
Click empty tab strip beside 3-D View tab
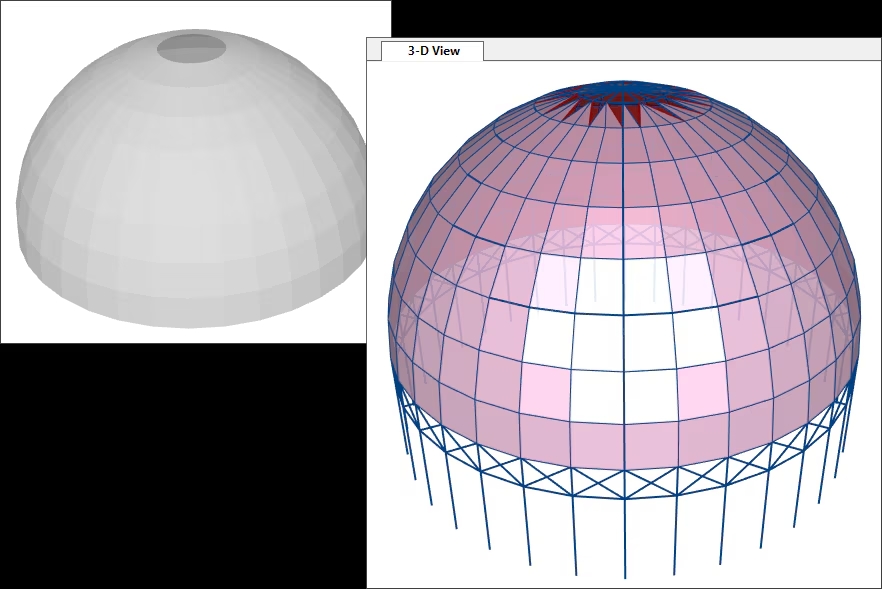(x=680, y=50)
